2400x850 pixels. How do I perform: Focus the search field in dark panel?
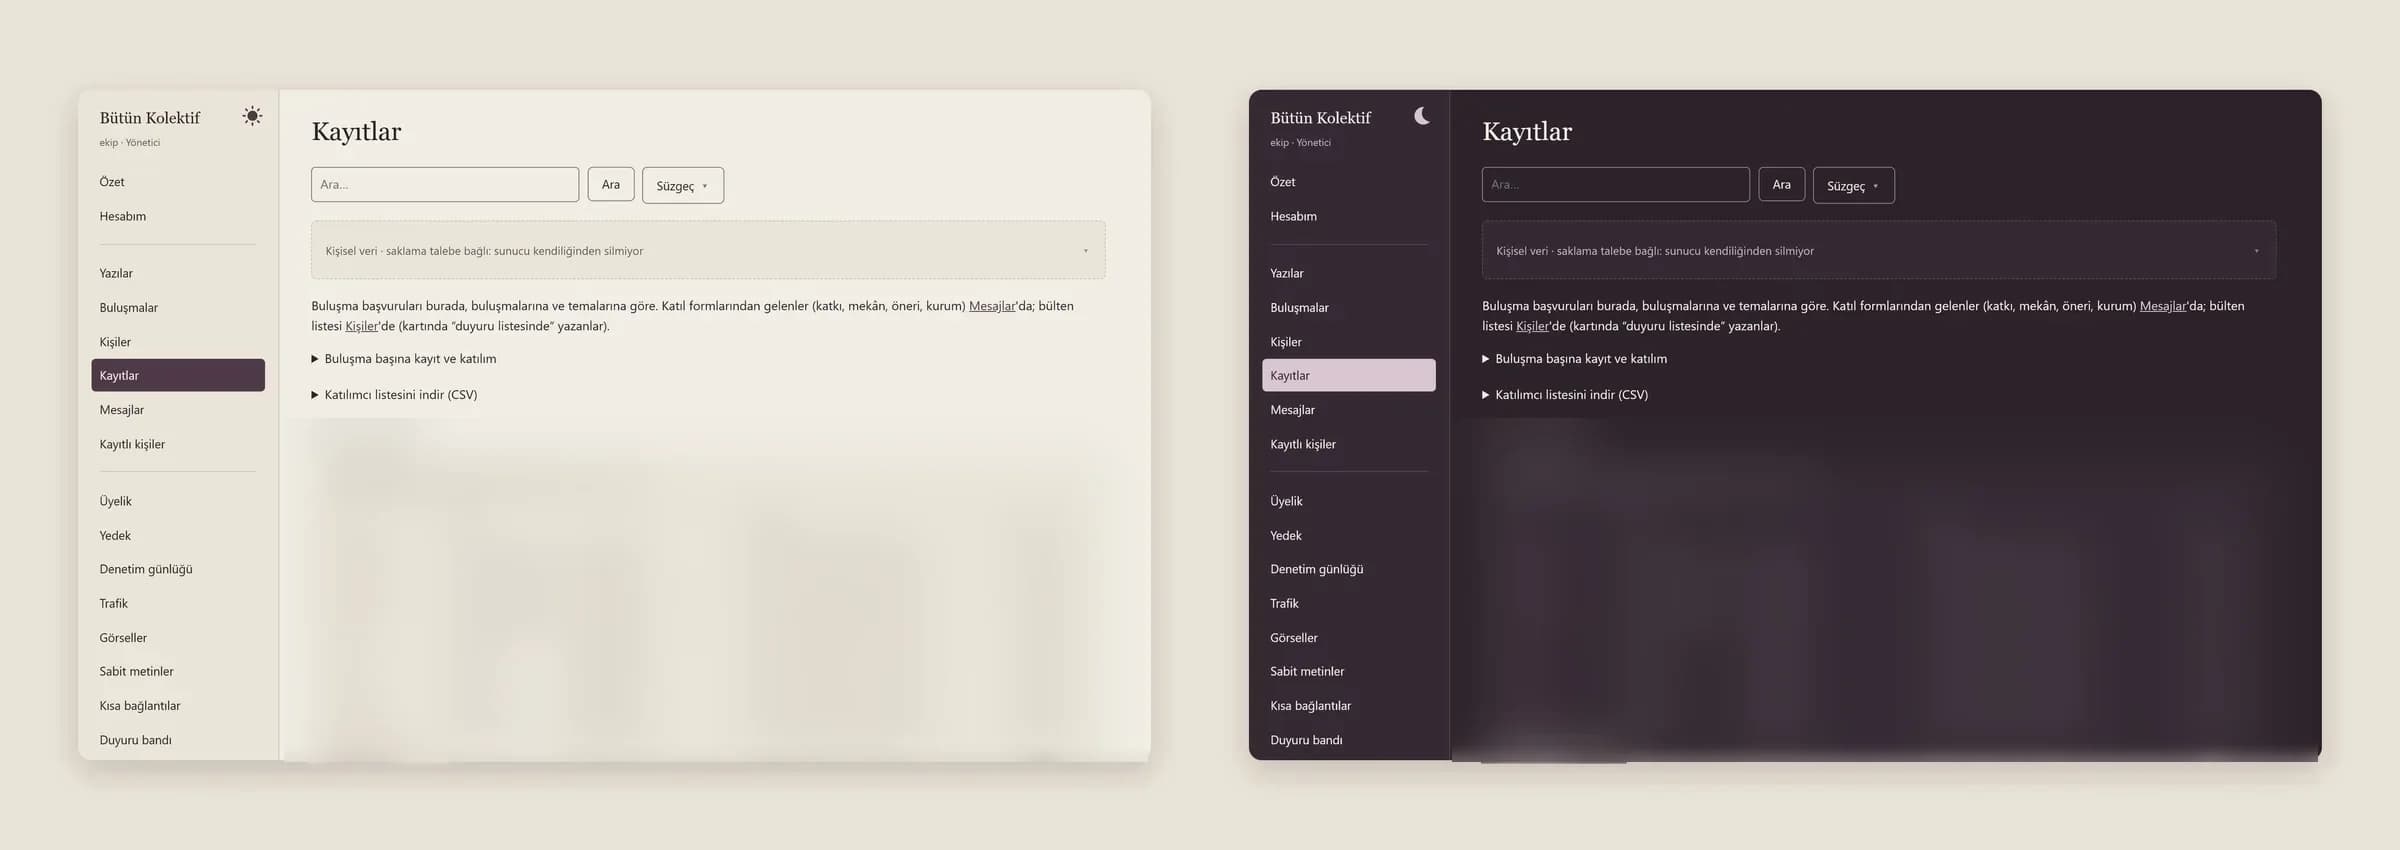[1615, 184]
